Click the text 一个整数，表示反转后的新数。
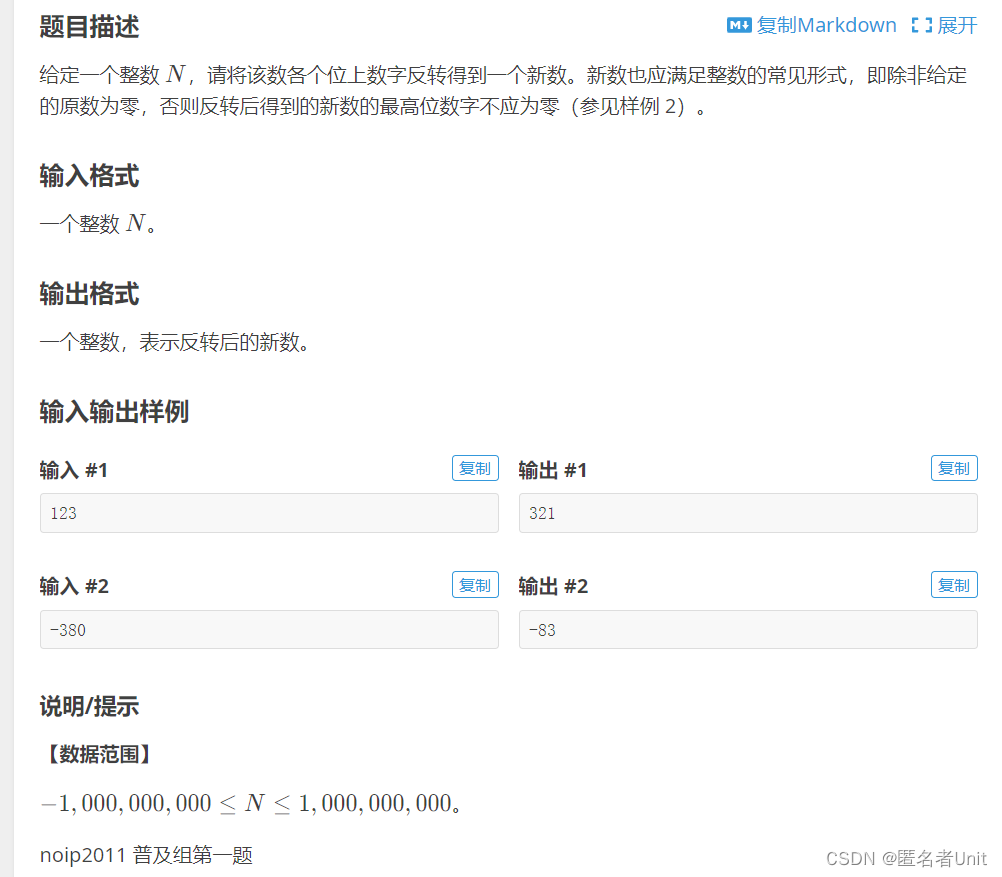The width and height of the screenshot is (1002, 877). (174, 342)
